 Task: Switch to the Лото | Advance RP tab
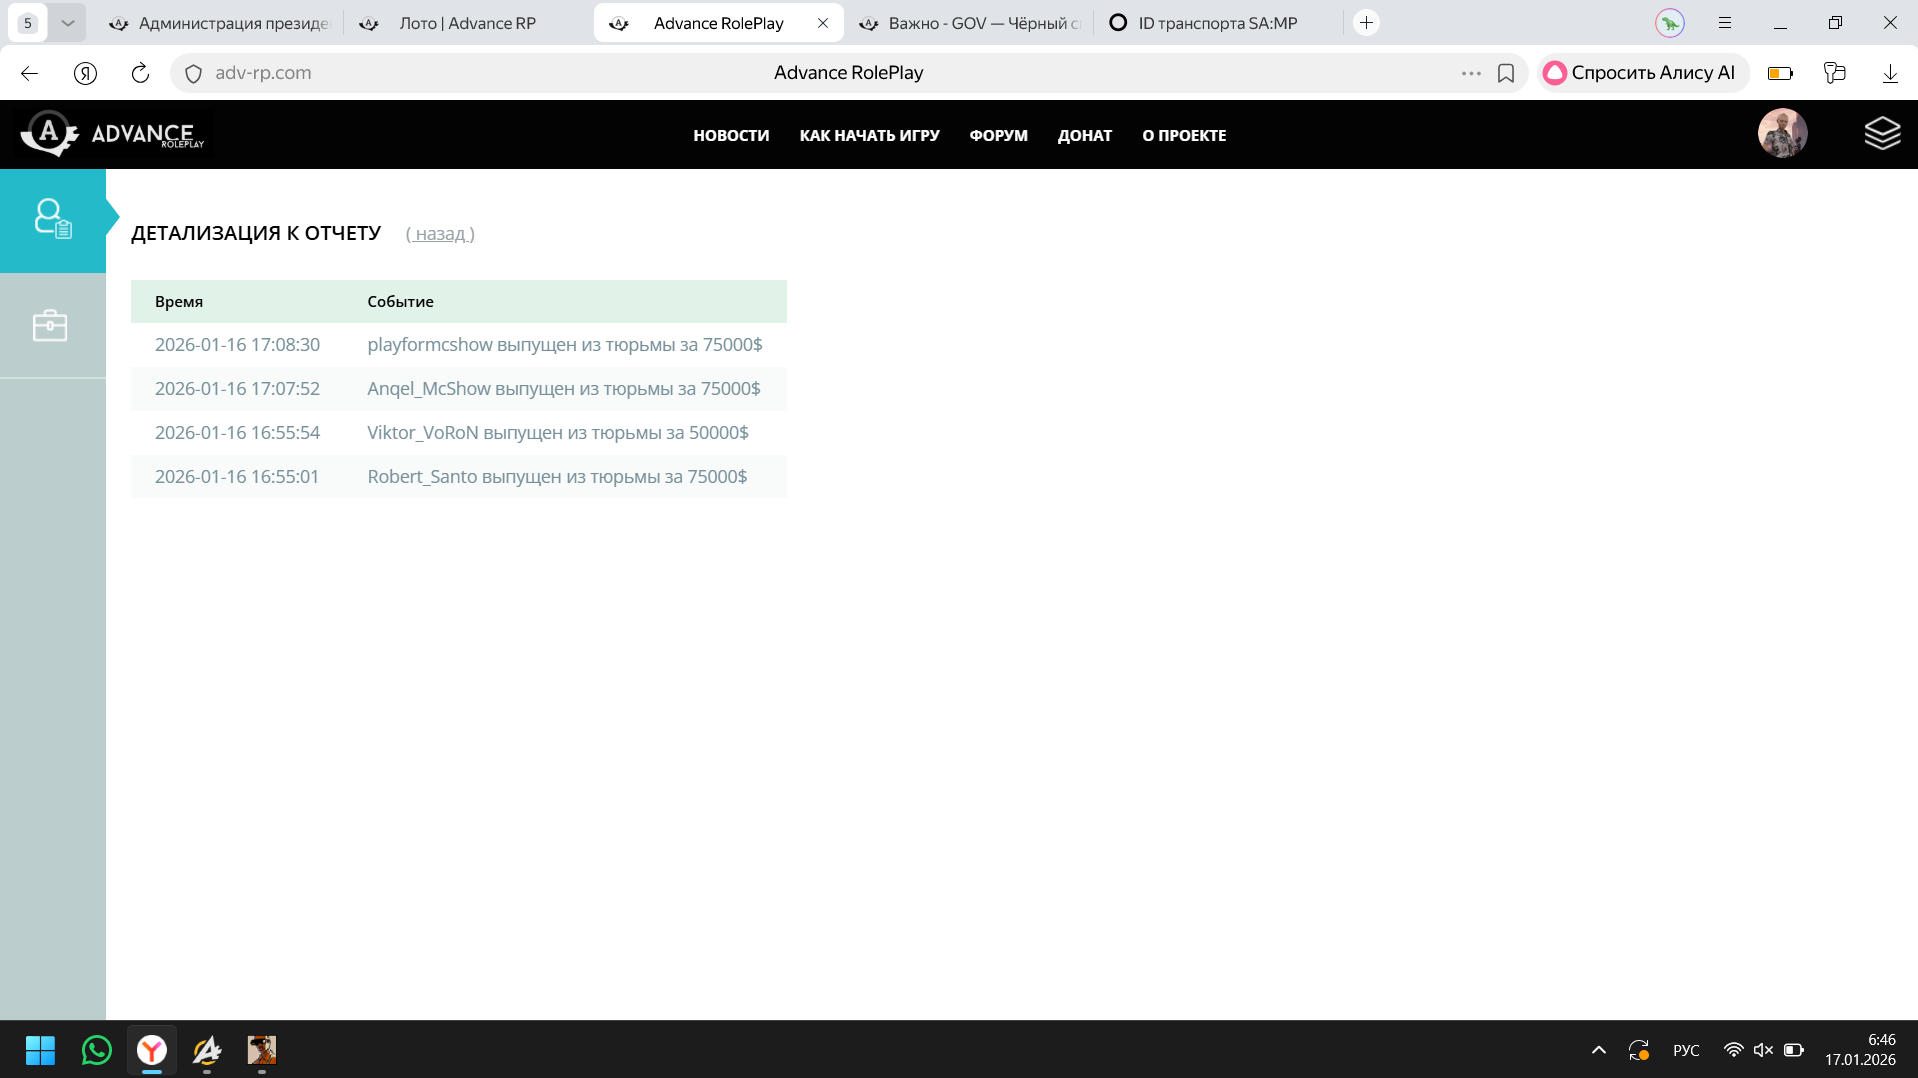(x=468, y=23)
